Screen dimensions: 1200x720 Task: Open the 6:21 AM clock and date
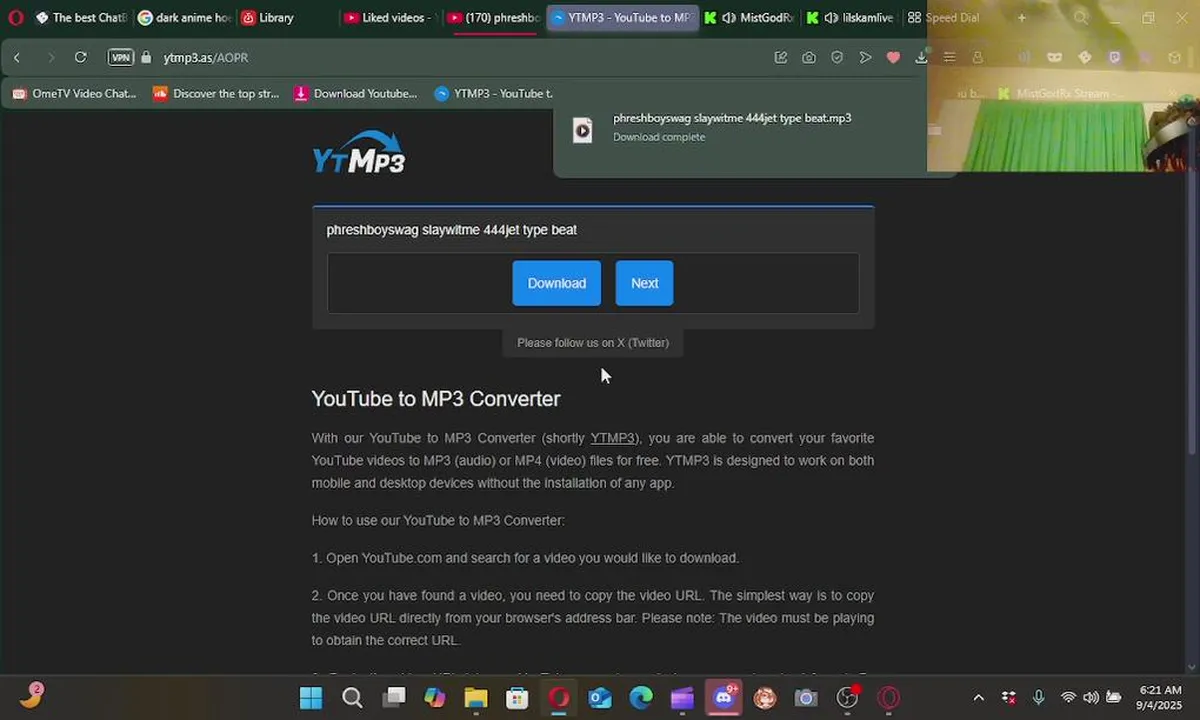click(1159, 698)
